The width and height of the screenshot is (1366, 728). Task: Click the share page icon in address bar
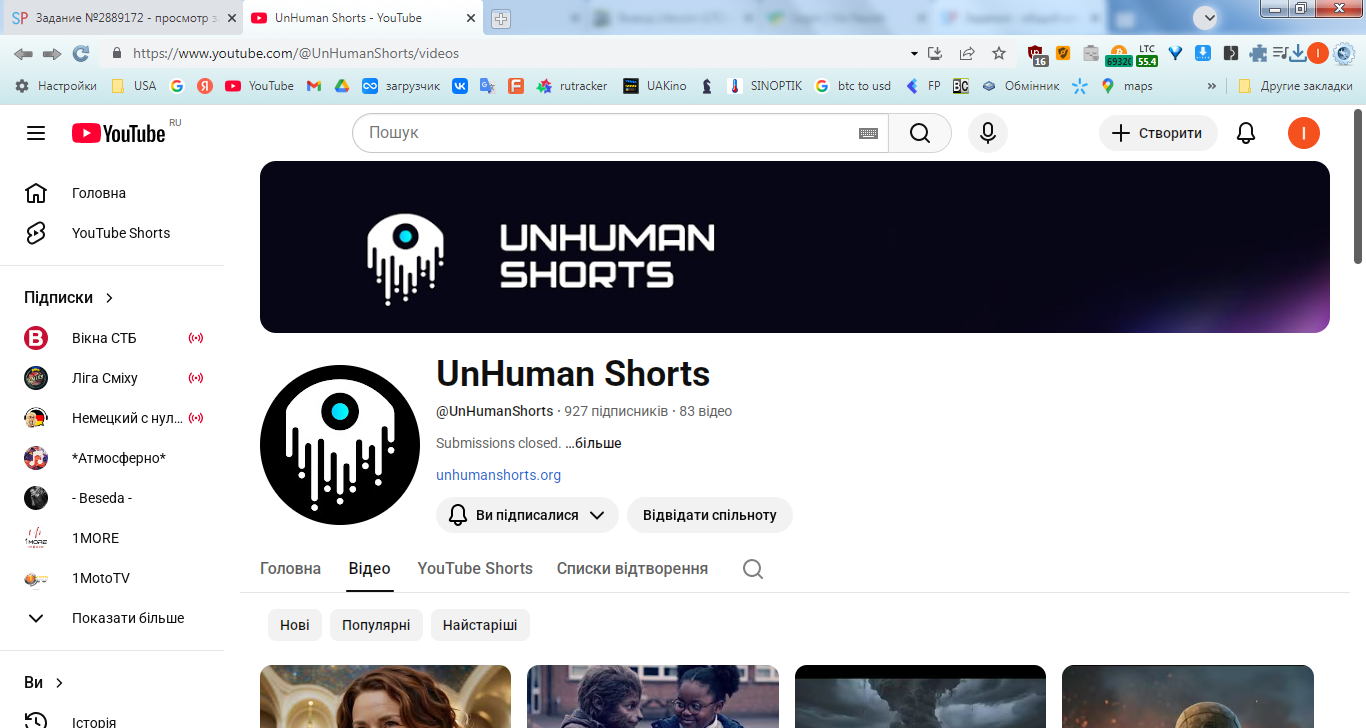[967, 53]
